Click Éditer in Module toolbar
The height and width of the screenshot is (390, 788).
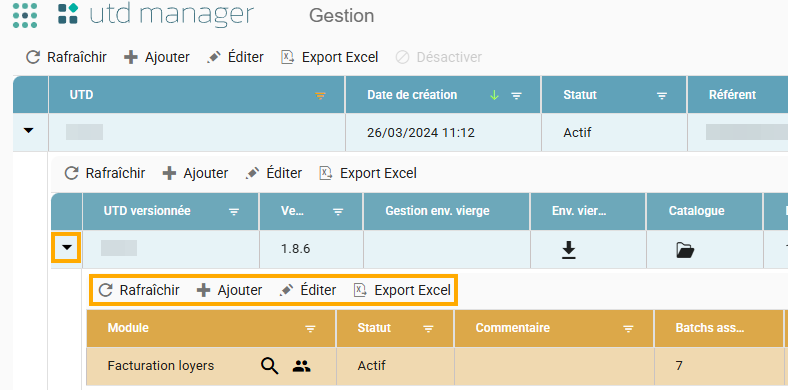tap(308, 290)
